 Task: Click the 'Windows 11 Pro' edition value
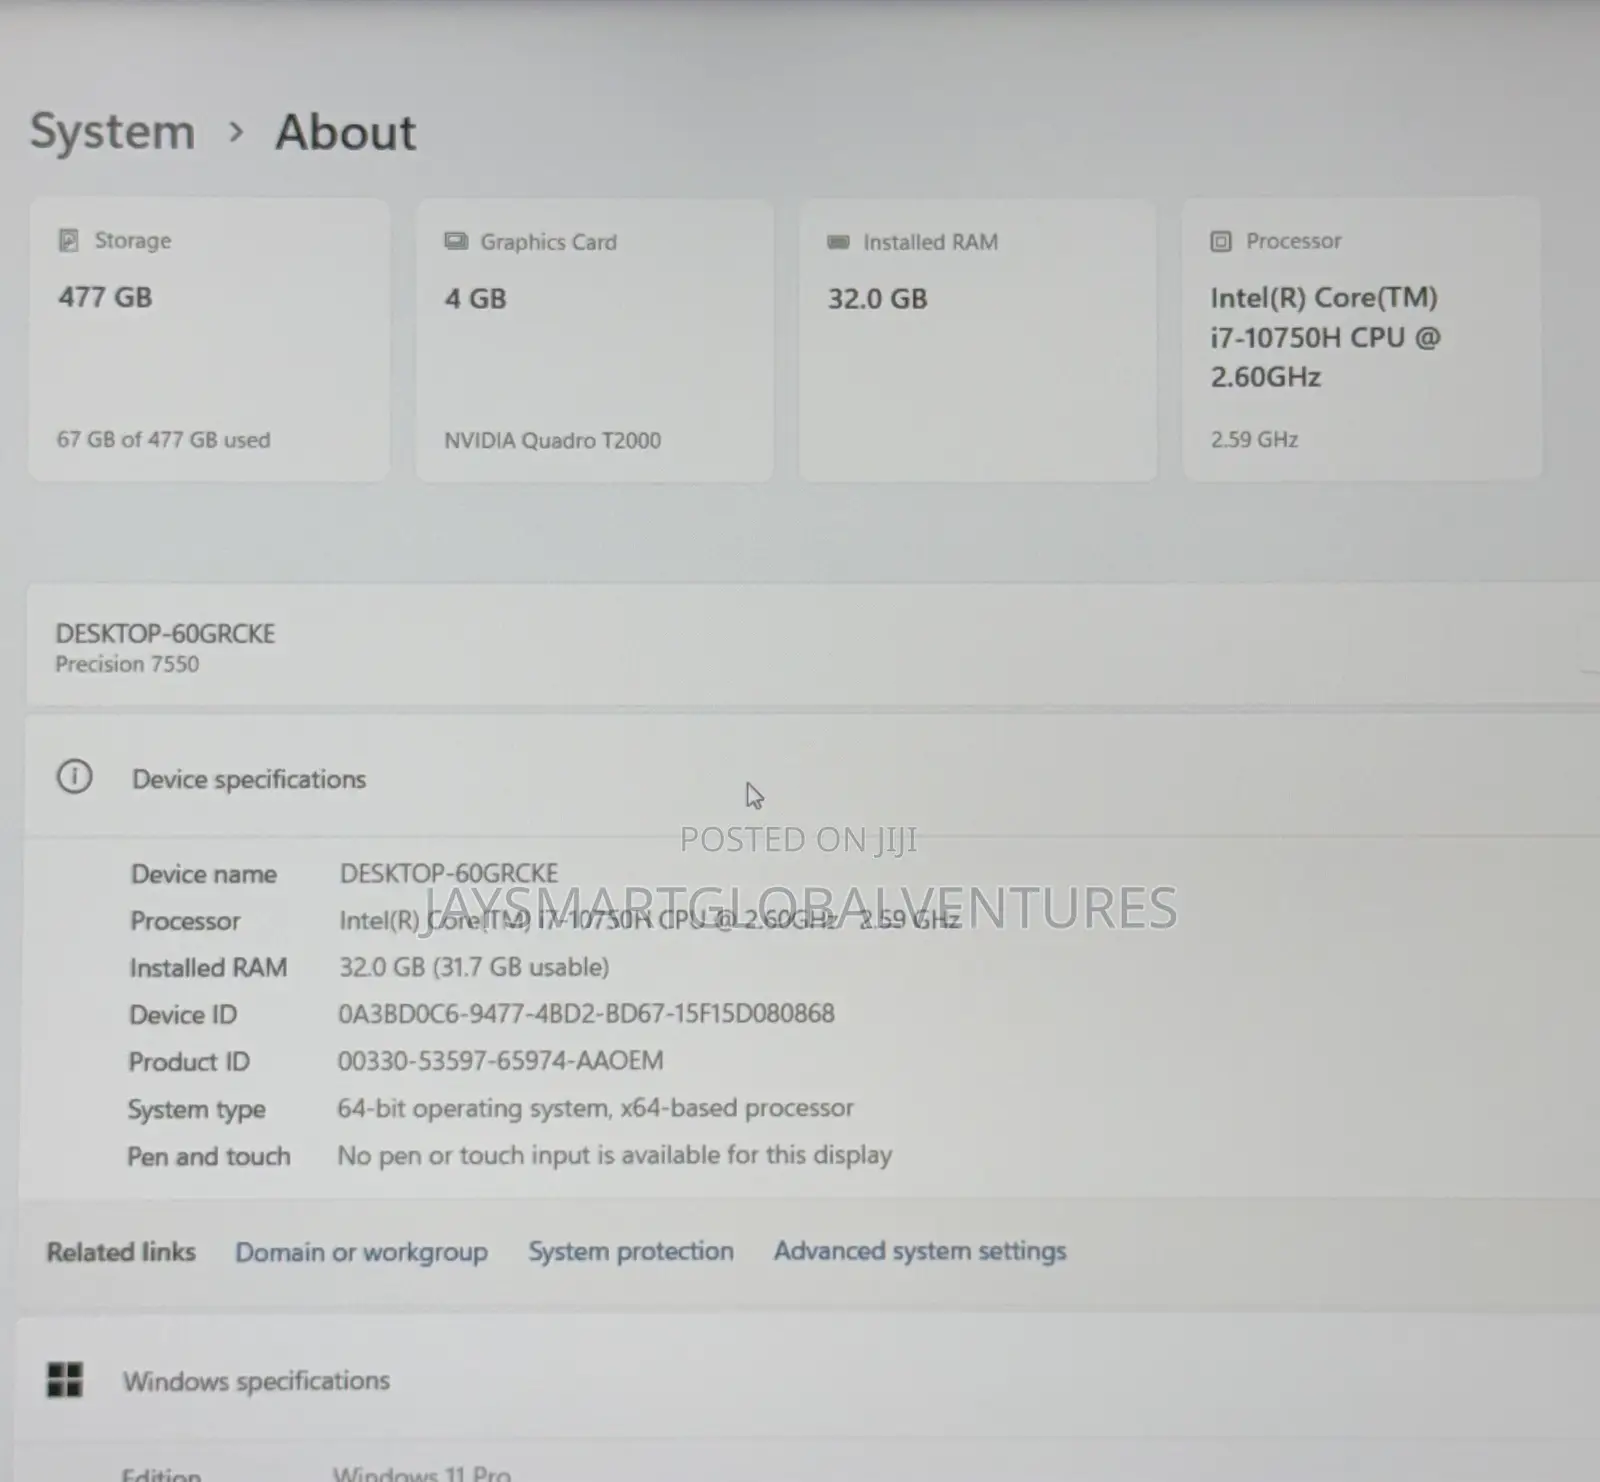tap(422, 1474)
